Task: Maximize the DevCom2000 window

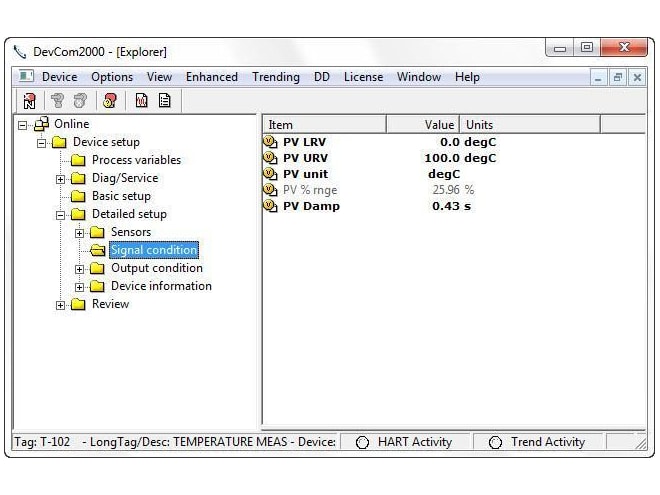Action: coord(586,47)
